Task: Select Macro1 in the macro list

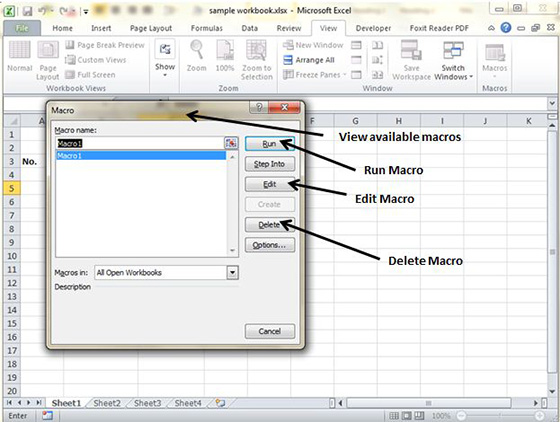Action: (141, 156)
